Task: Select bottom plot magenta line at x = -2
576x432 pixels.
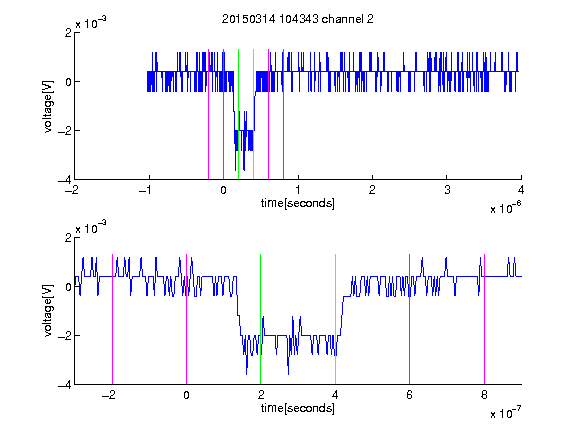Action: tap(112, 319)
